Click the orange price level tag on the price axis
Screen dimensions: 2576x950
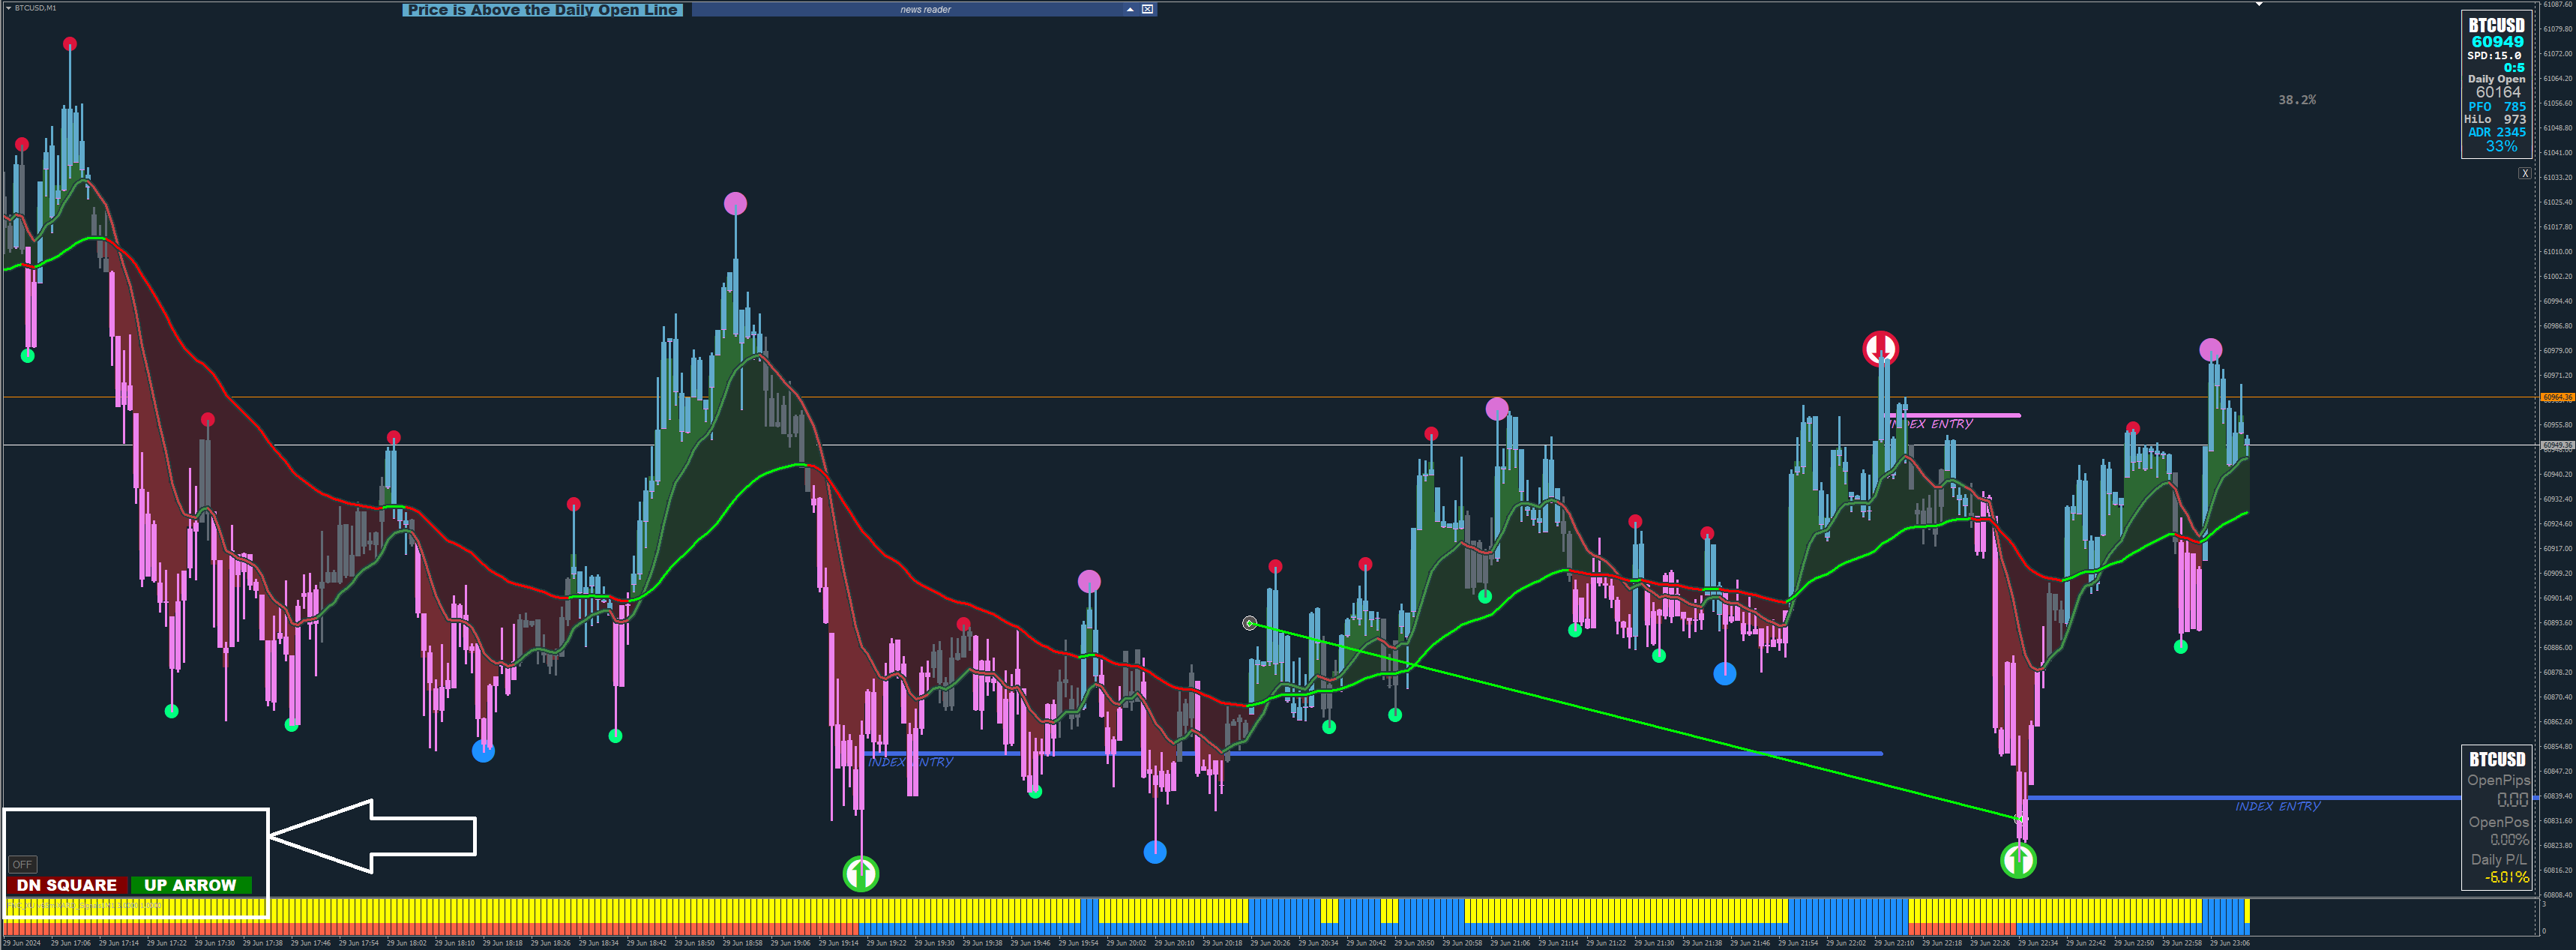tap(2557, 397)
